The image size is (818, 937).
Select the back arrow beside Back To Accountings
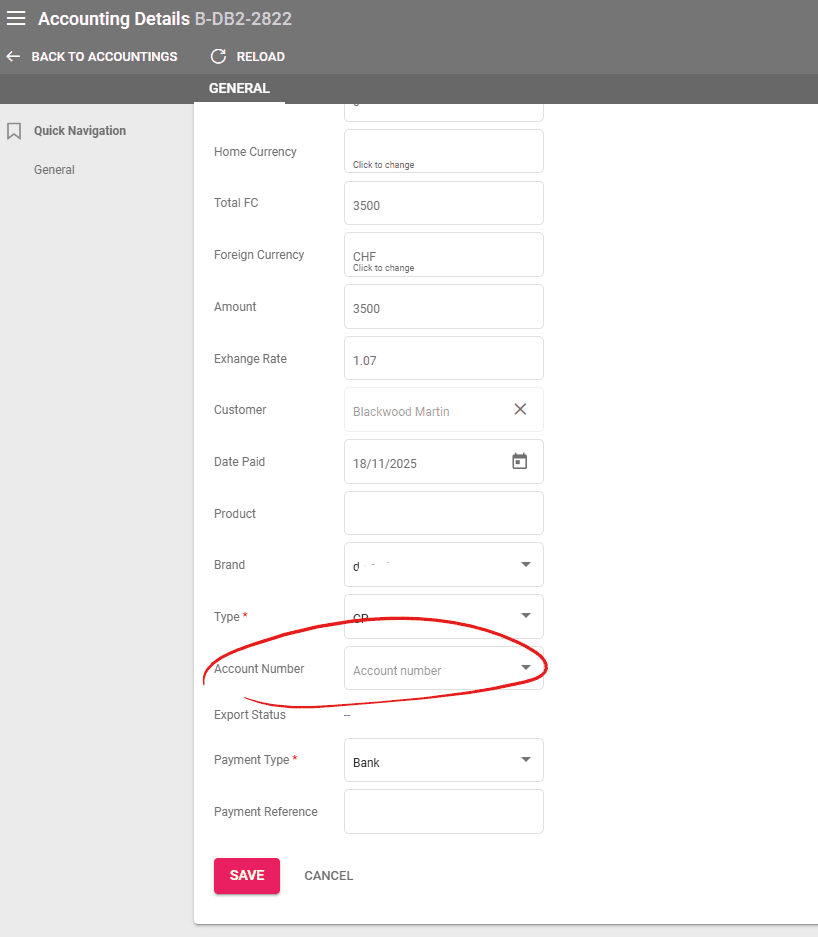point(12,56)
